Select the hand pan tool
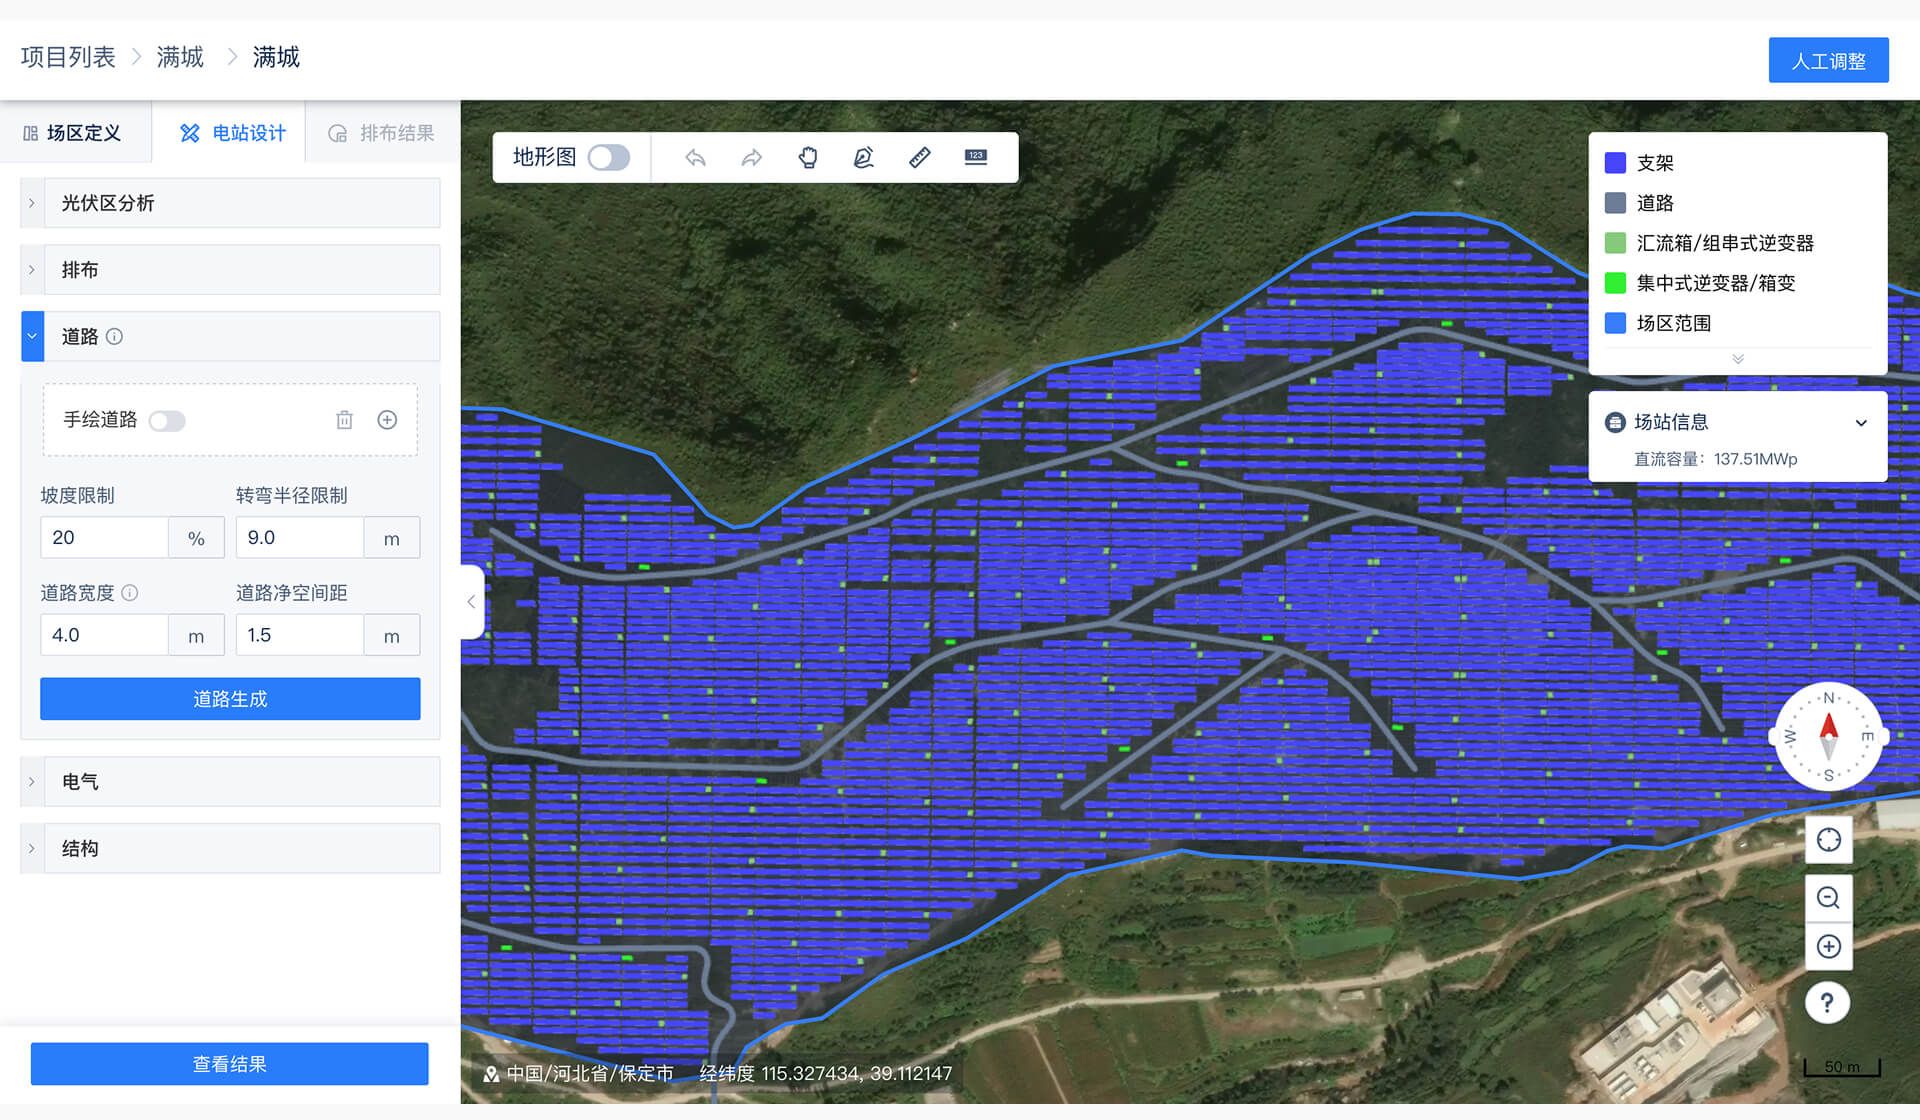The image size is (1920, 1120). (808, 158)
